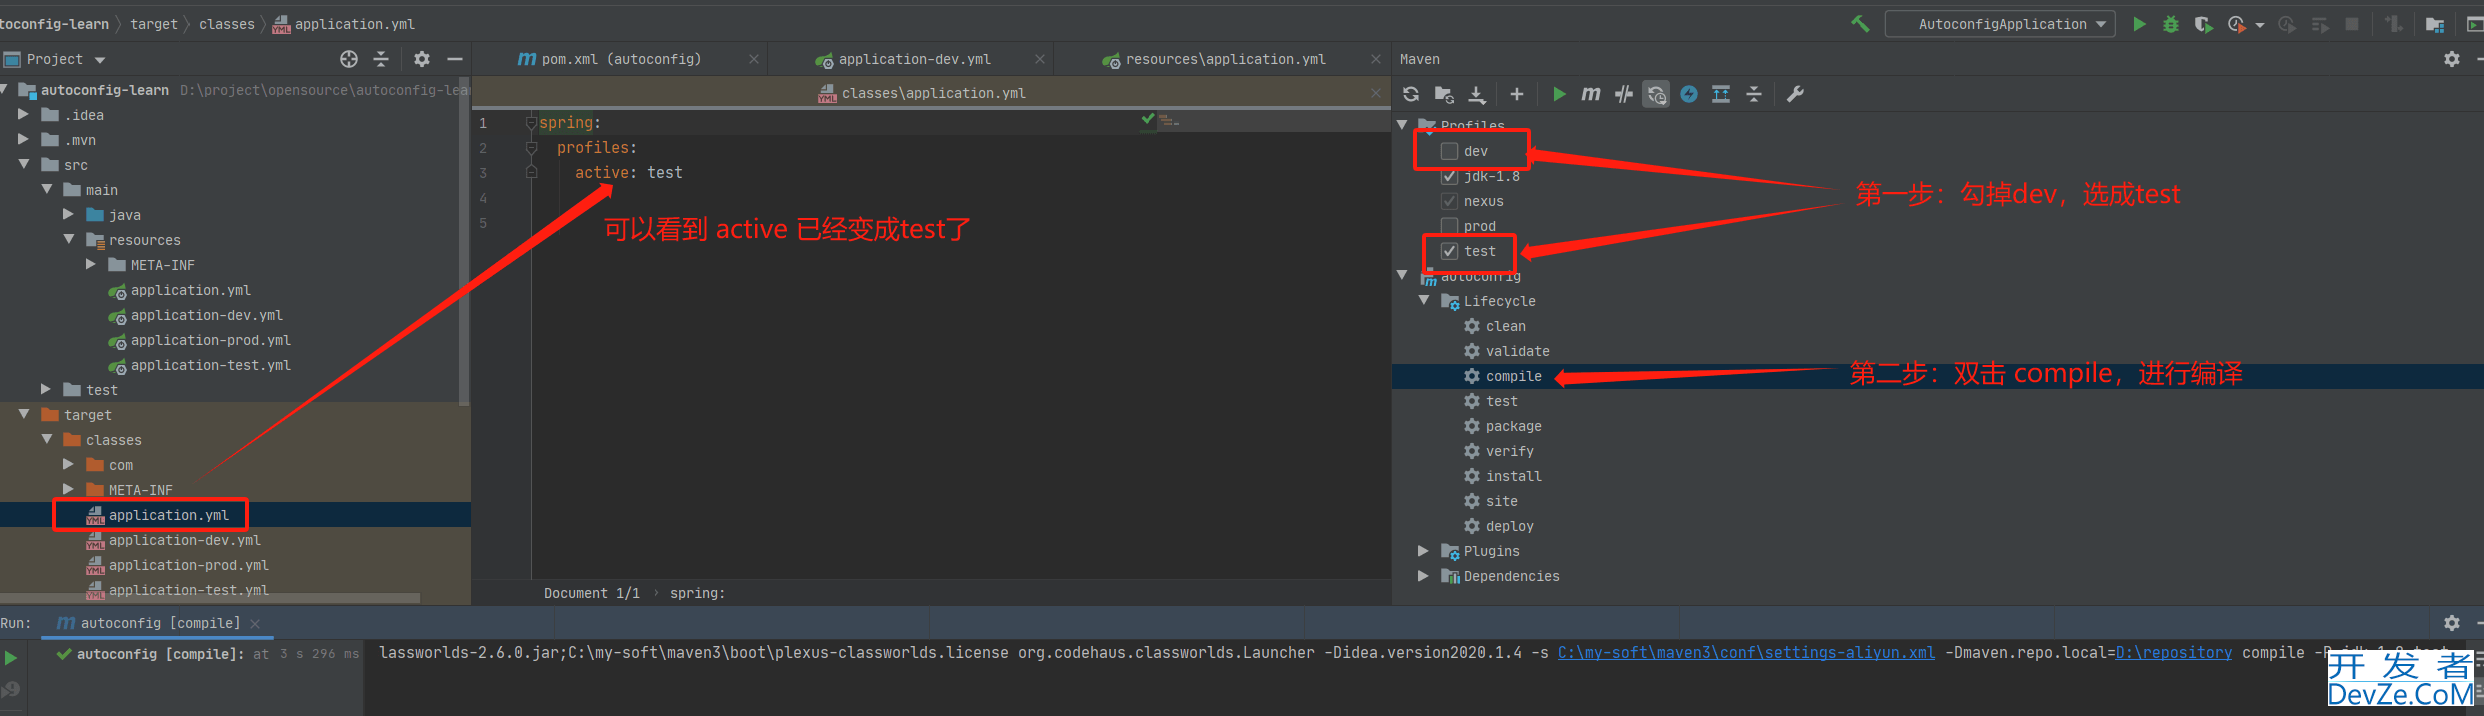Toggle the jdk-1.8 profile checkbox

[1449, 176]
